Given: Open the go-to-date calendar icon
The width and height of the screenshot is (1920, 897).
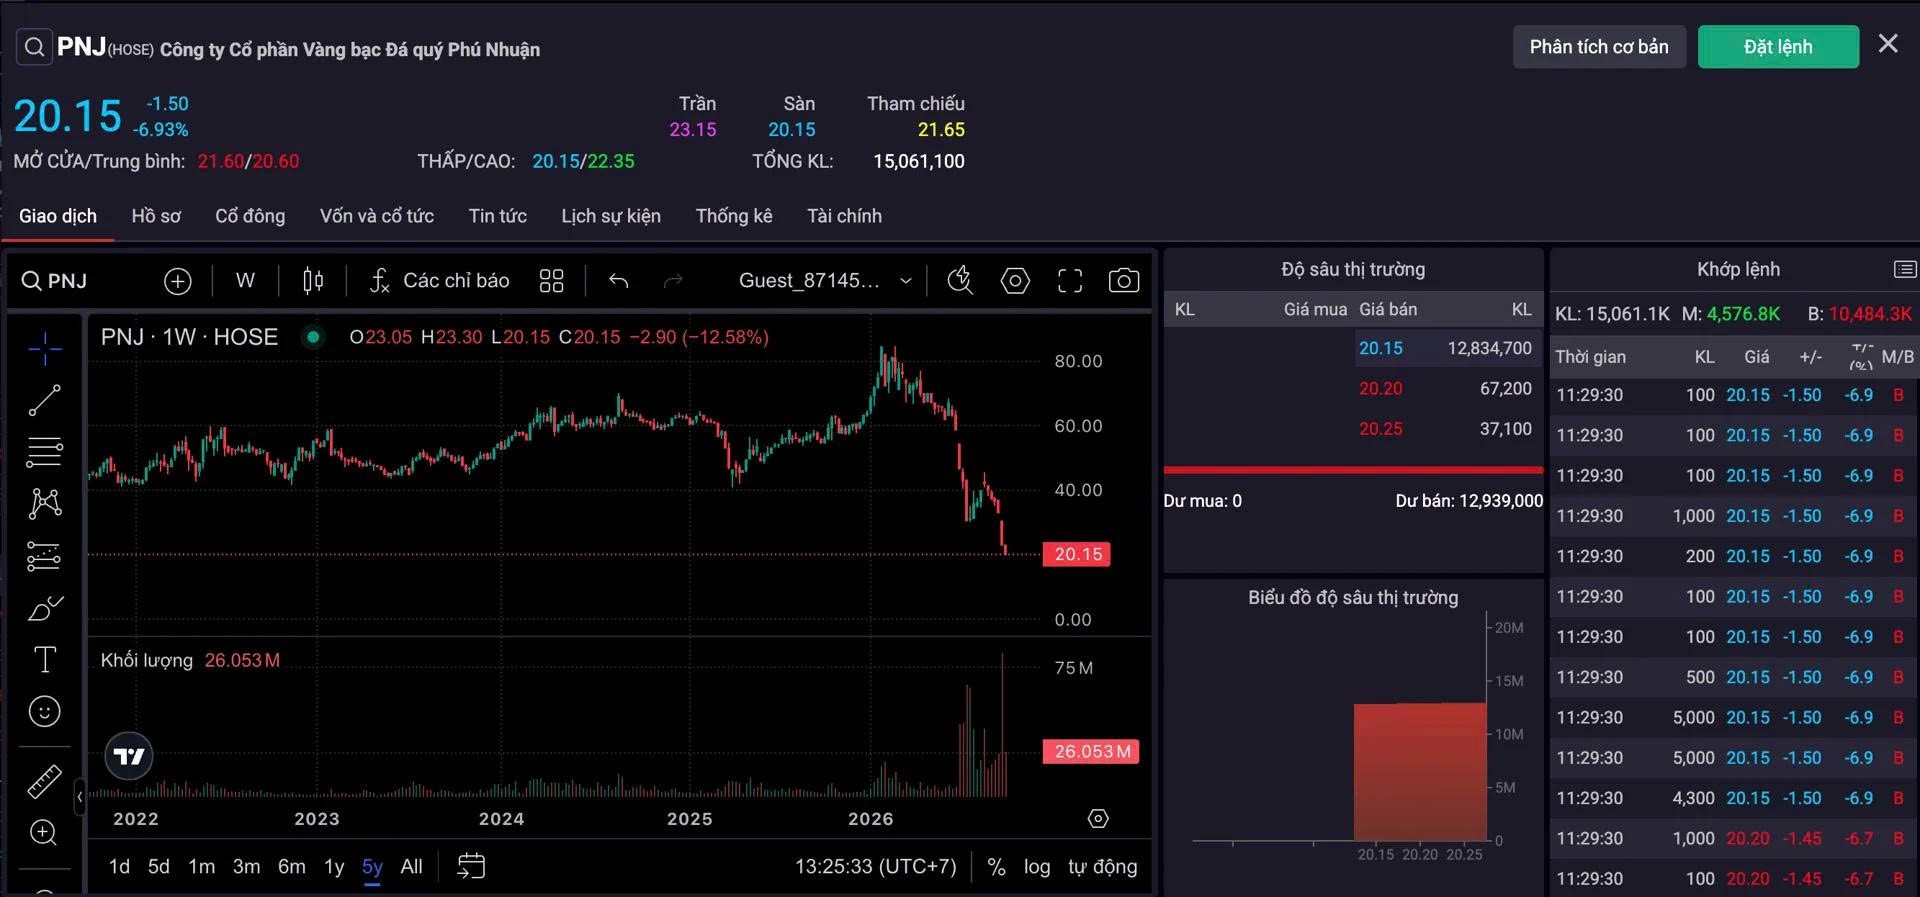Looking at the screenshot, I should pyautogui.click(x=471, y=866).
